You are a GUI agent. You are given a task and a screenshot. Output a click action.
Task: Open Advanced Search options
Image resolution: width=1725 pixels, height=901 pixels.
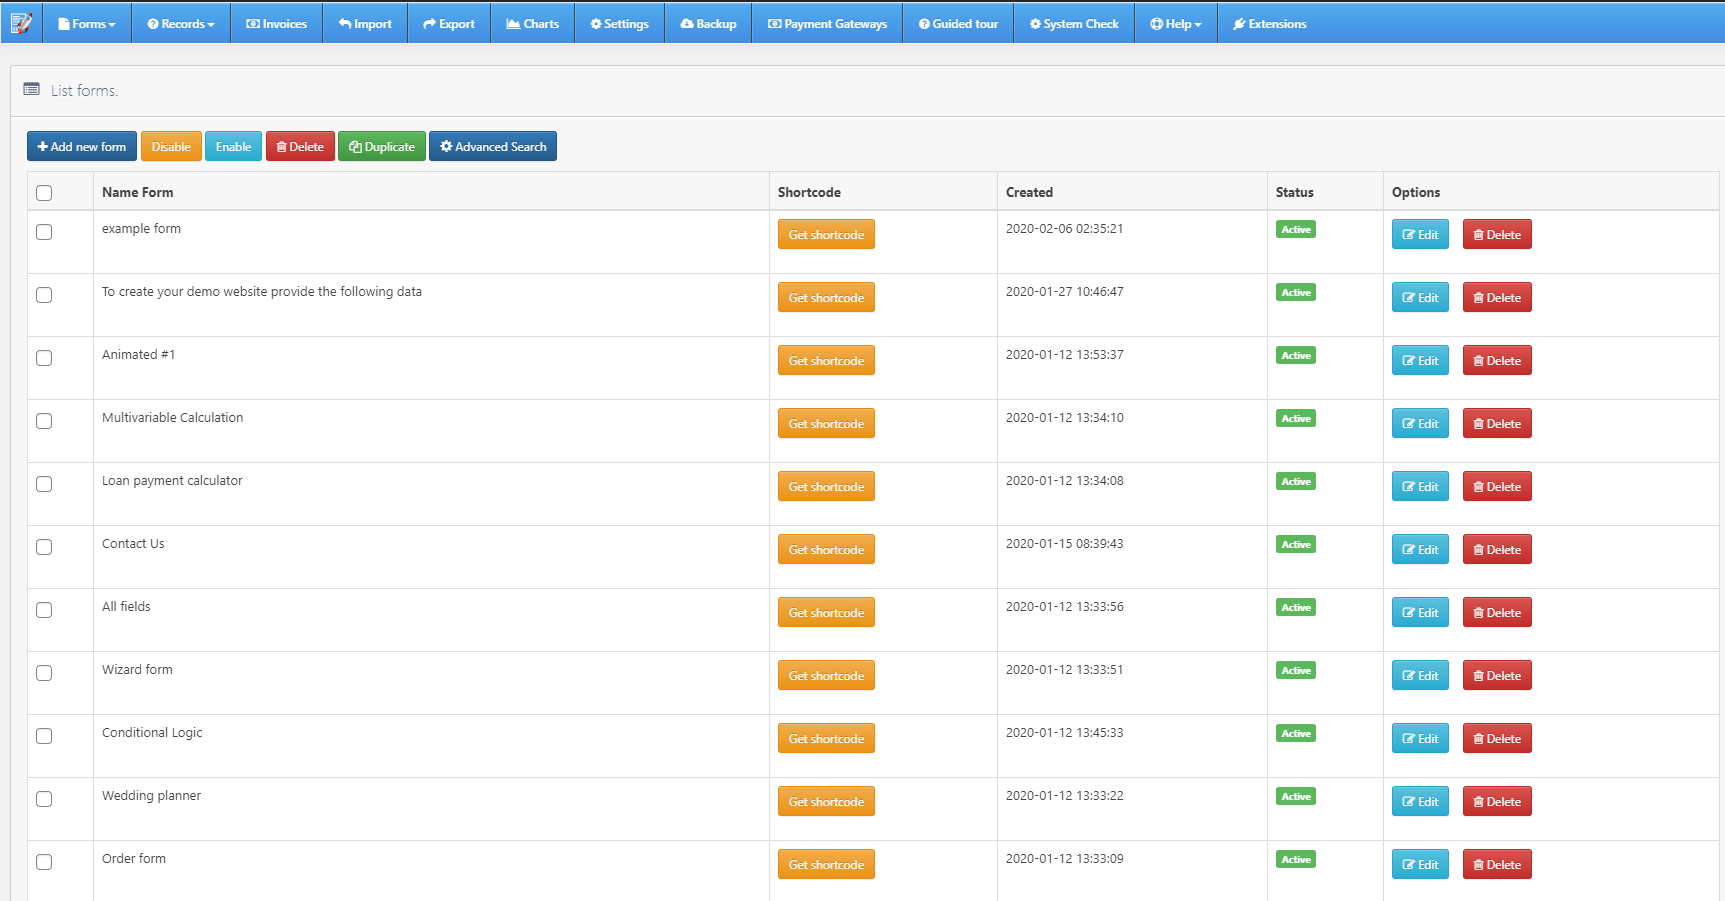coord(493,146)
